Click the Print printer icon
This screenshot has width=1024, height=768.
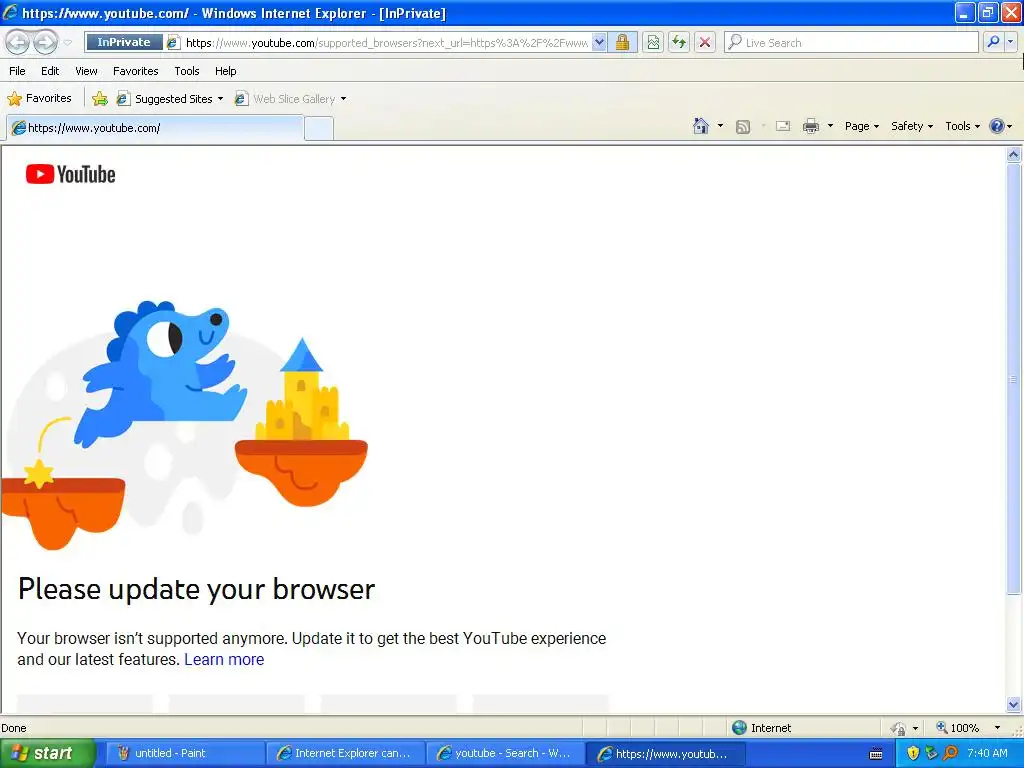pos(810,126)
